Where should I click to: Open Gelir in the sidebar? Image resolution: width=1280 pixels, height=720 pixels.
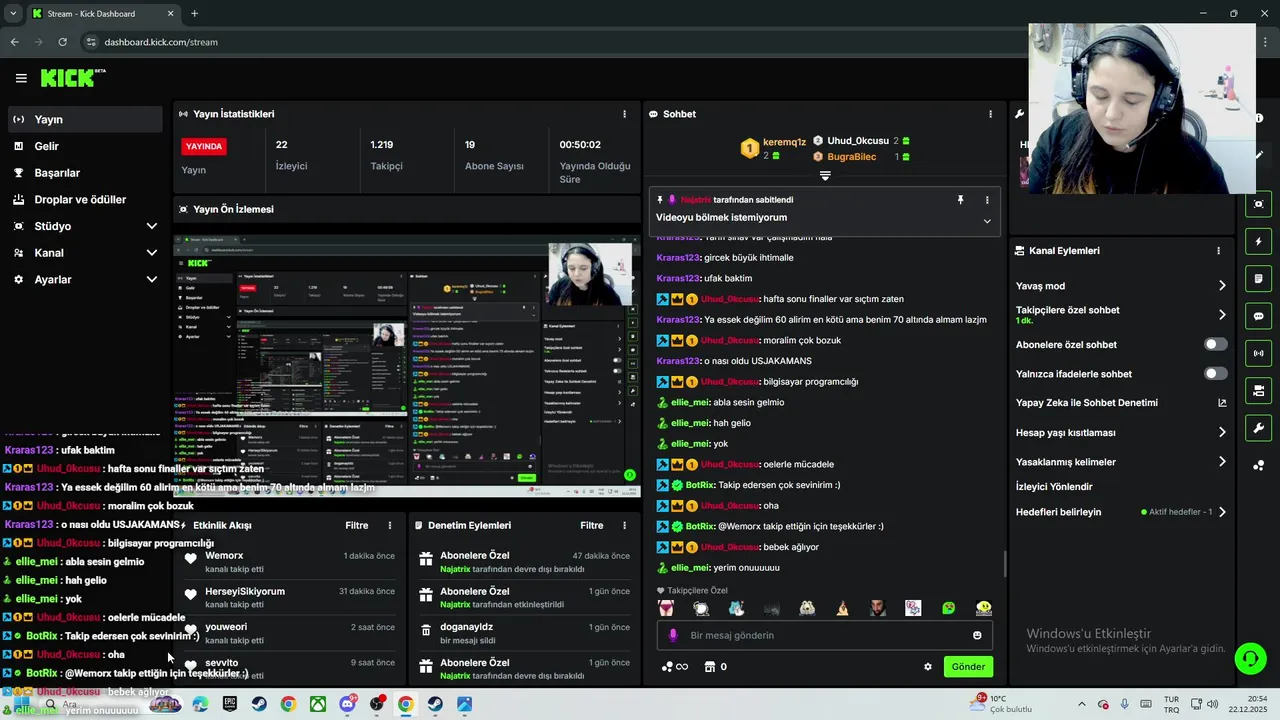click(84, 146)
